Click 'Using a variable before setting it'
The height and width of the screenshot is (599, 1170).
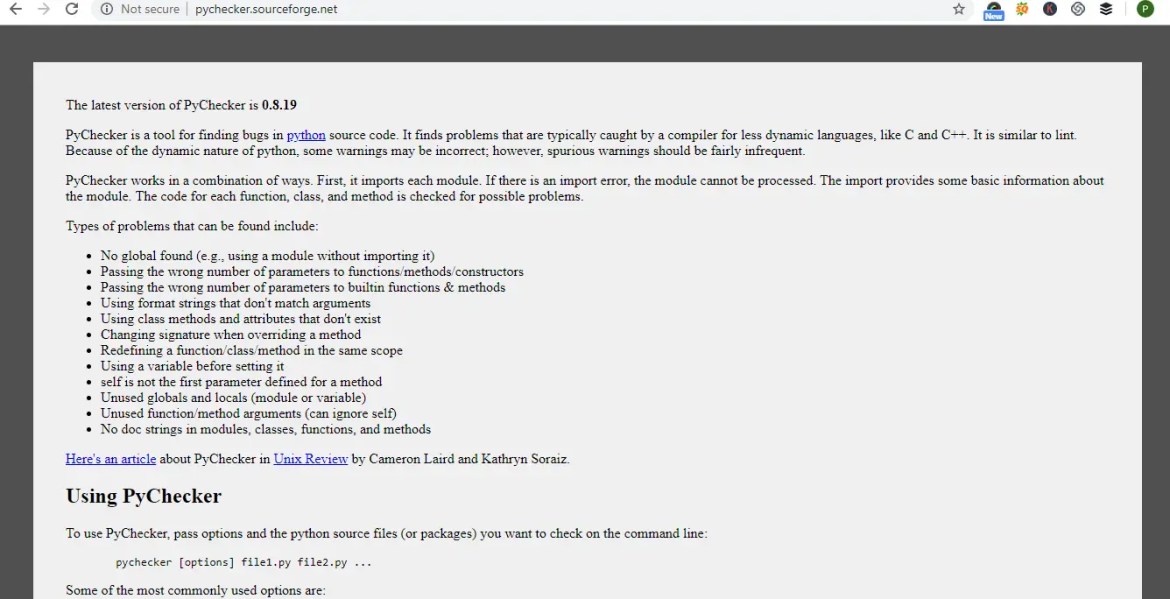[192, 366]
